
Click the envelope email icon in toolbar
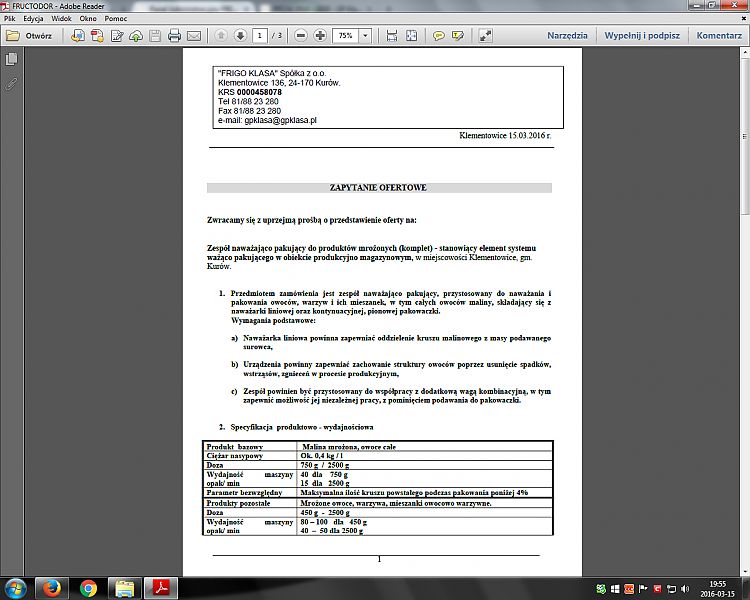pos(194,35)
